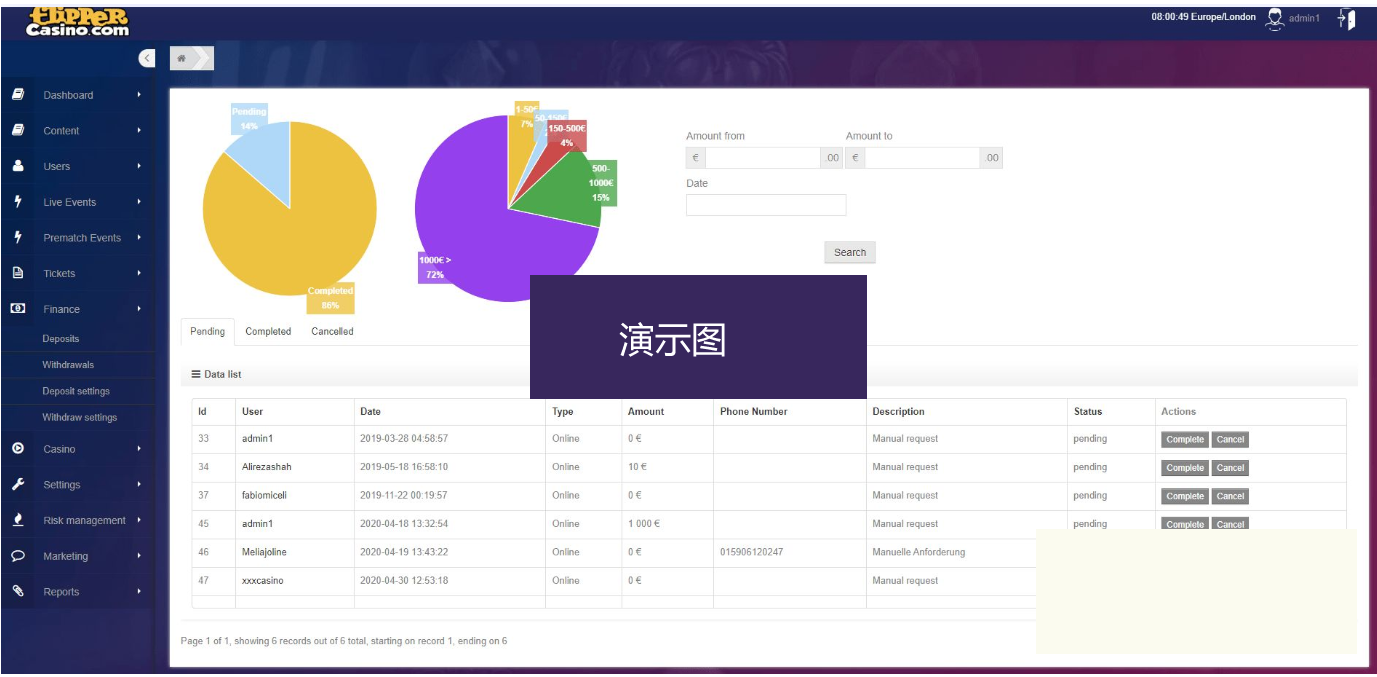This screenshot has width=1377, height=677.
Task: Collapse the sidebar with the arrow icon
Action: (147, 59)
